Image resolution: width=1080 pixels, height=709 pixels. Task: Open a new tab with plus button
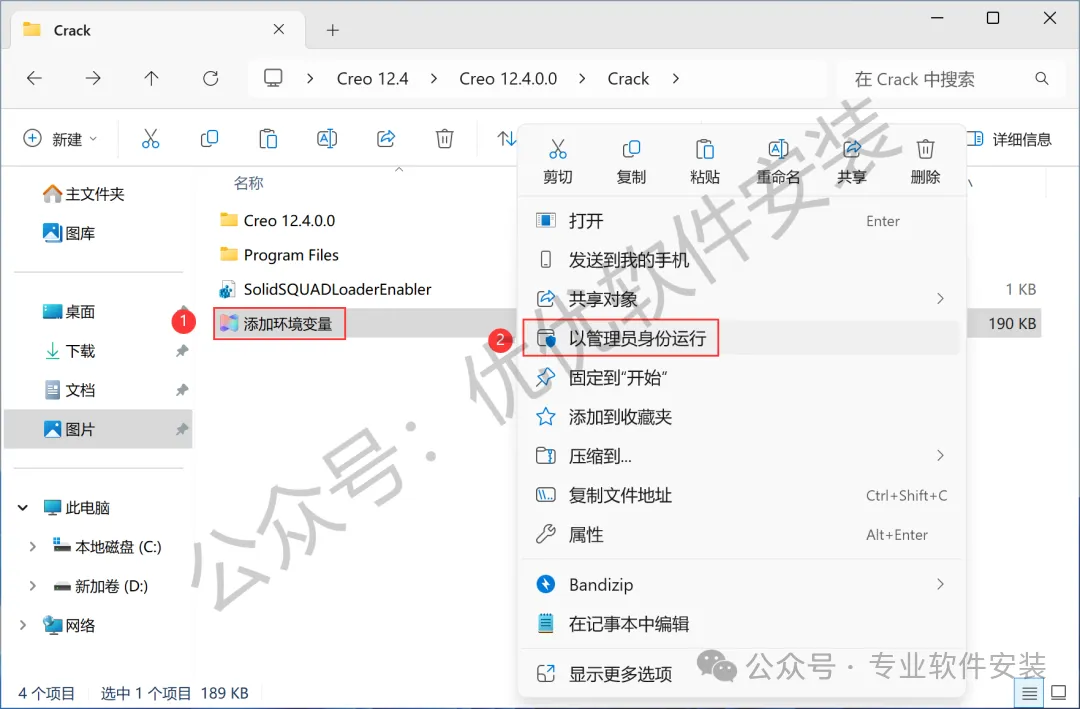coord(333,30)
